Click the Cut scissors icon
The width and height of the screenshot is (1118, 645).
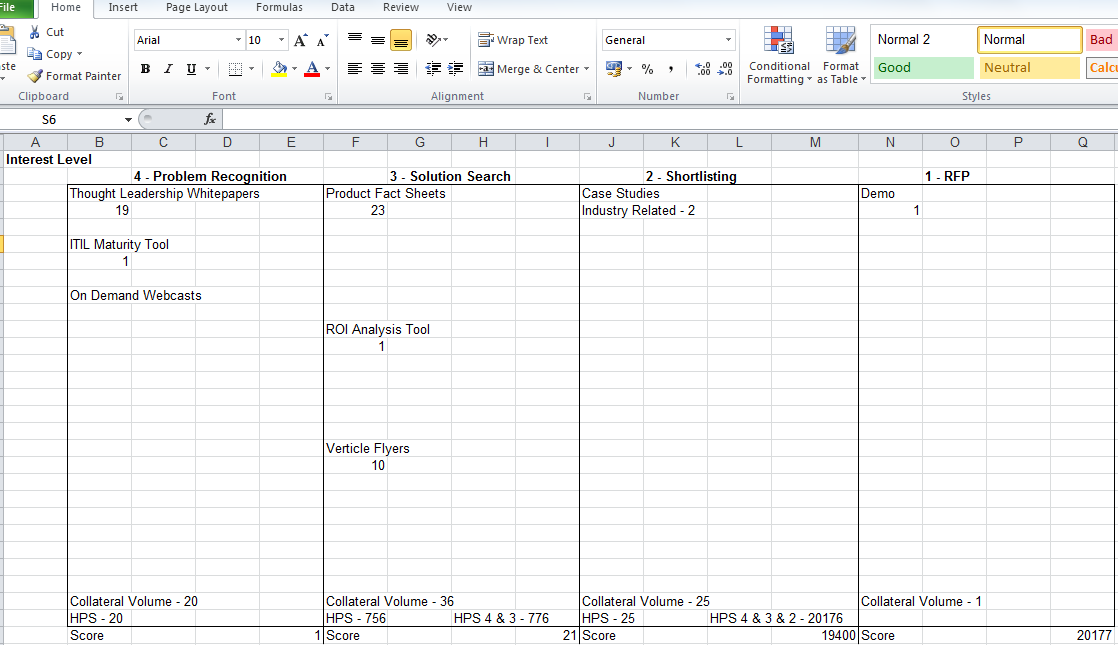(34, 32)
